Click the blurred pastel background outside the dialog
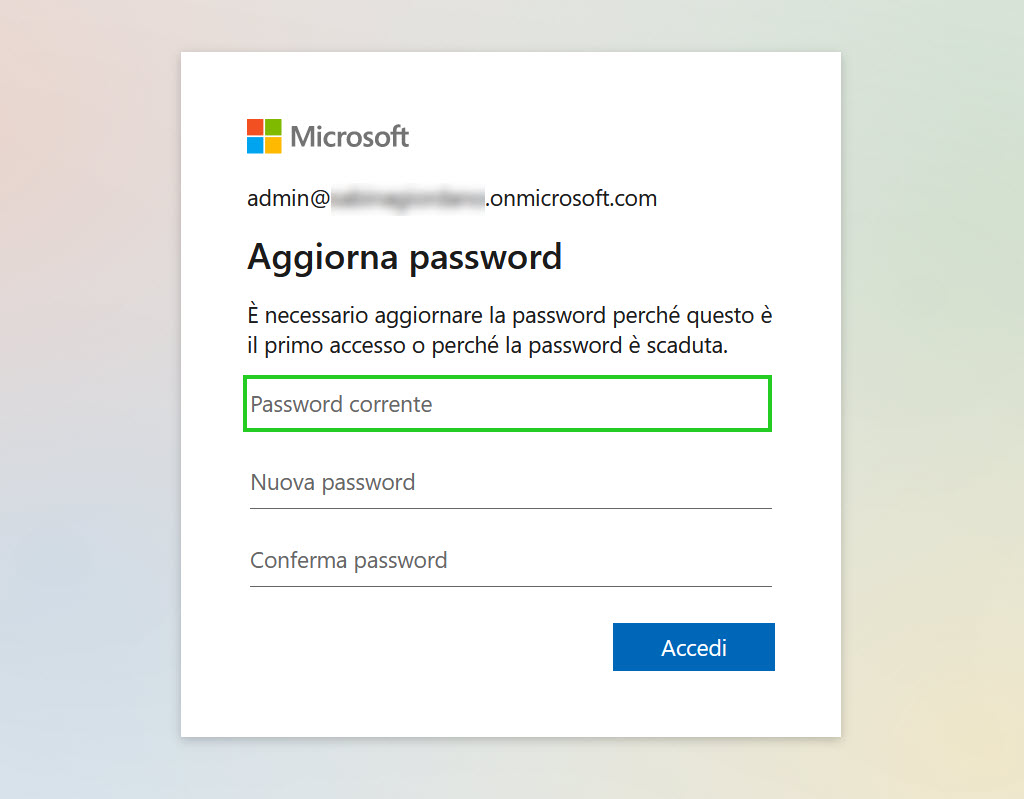This screenshot has width=1024, height=799. click(x=85, y=392)
